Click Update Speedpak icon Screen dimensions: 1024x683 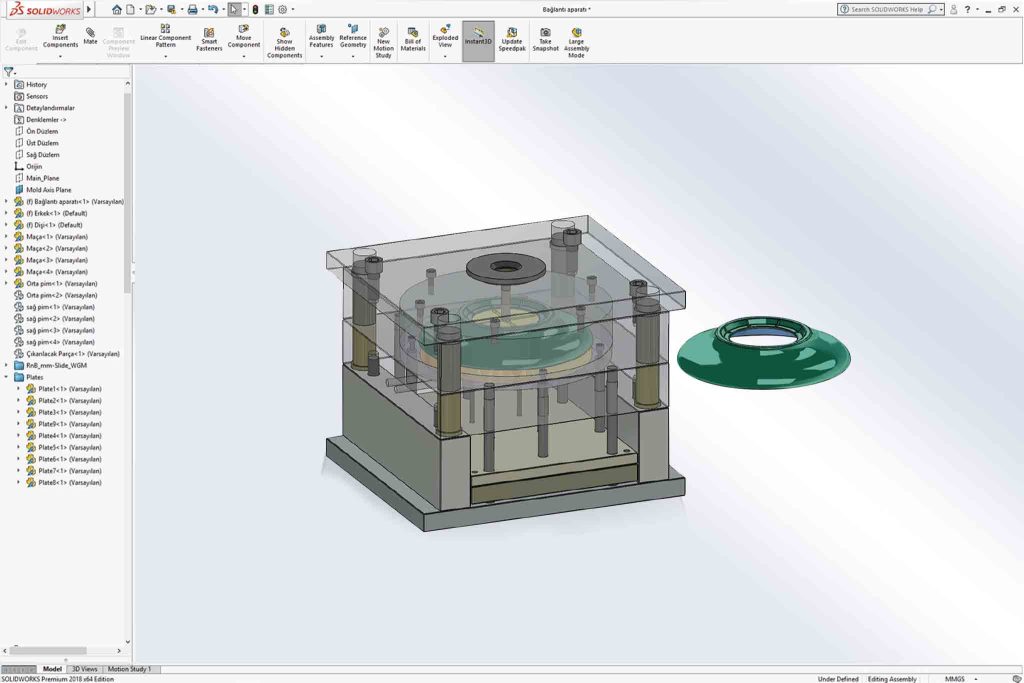tap(512, 34)
